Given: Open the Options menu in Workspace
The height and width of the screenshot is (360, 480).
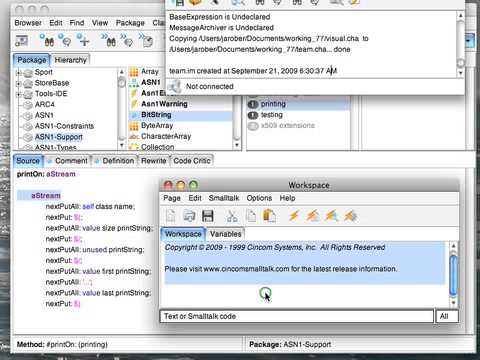Looking at the screenshot, I should pos(259,198).
